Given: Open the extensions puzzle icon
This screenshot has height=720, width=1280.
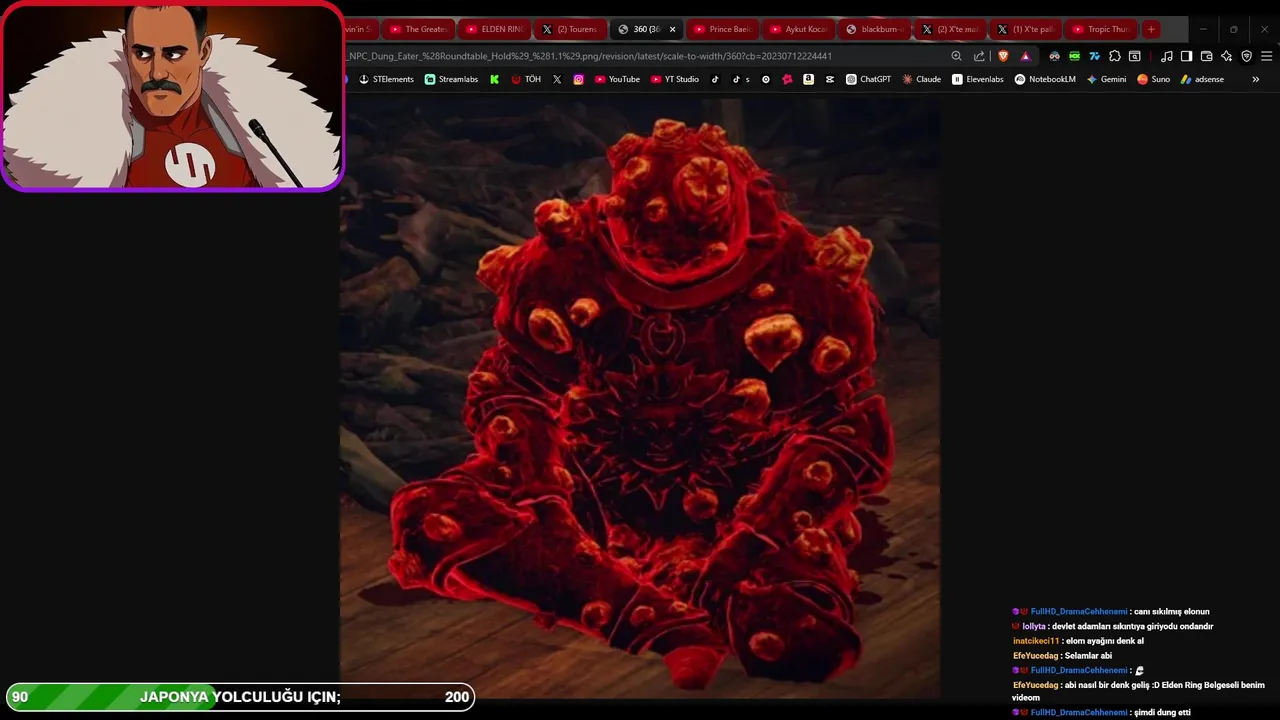Looking at the screenshot, I should 1115,56.
